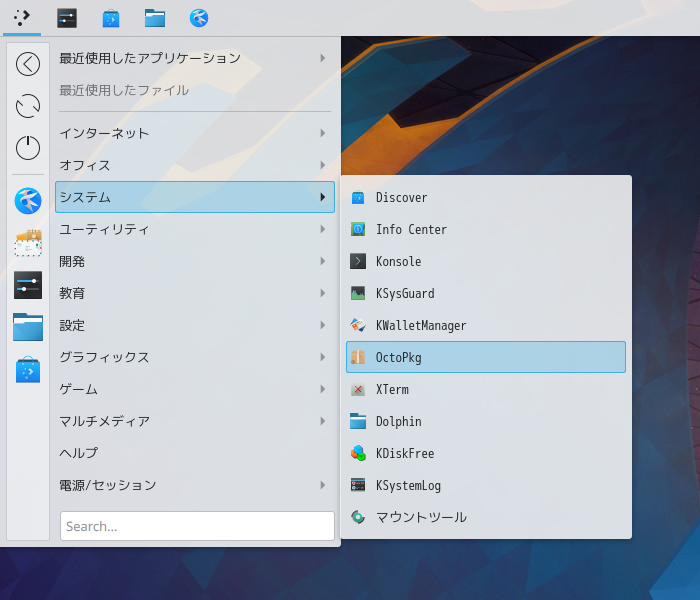Viewport: 700px width, 600px height.
Task: Launch Konsole from the System submenu
Action: [x=486, y=261]
